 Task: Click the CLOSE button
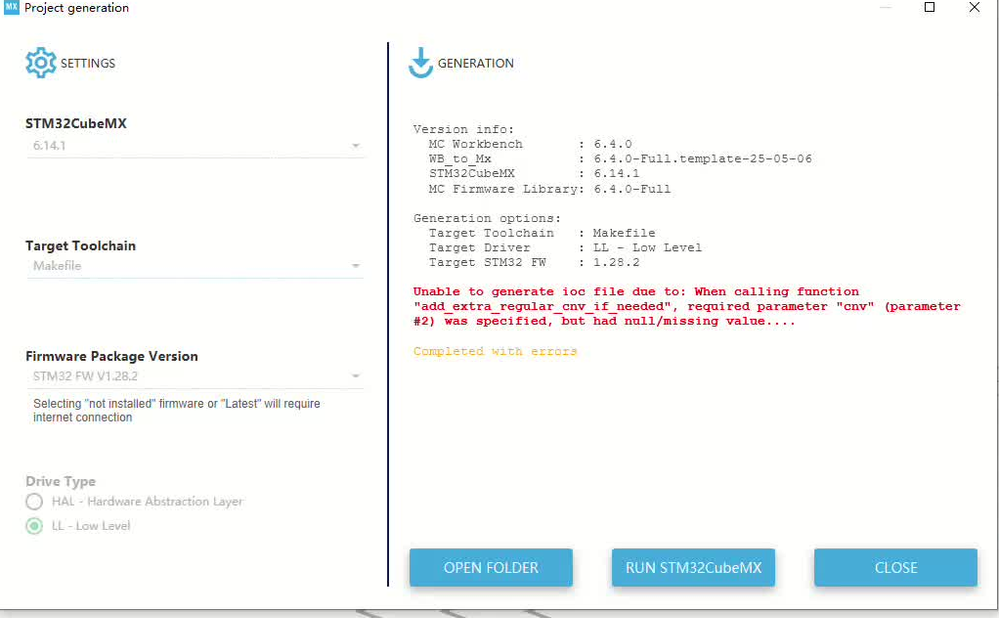pos(896,567)
